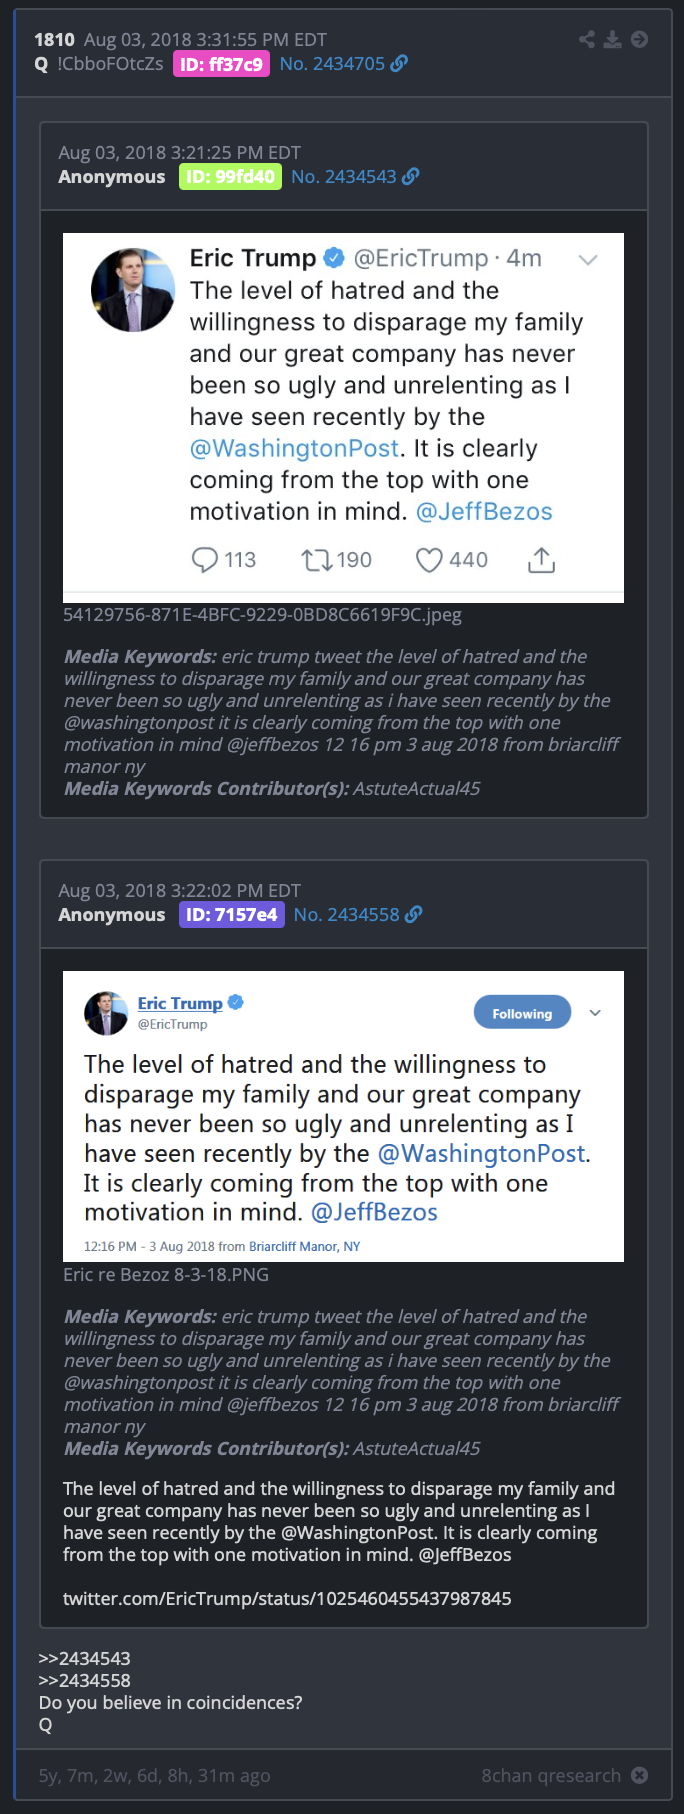Image resolution: width=684 pixels, height=1814 pixels.
Task: Open the Eric re Bezoz tweet screenshot image
Action: [343, 1116]
